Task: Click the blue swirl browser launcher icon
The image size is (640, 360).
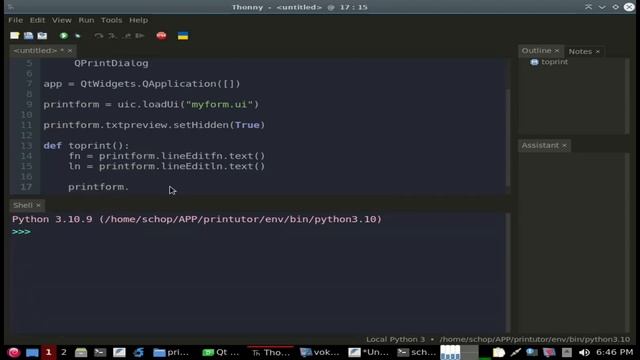Action: tap(138, 352)
